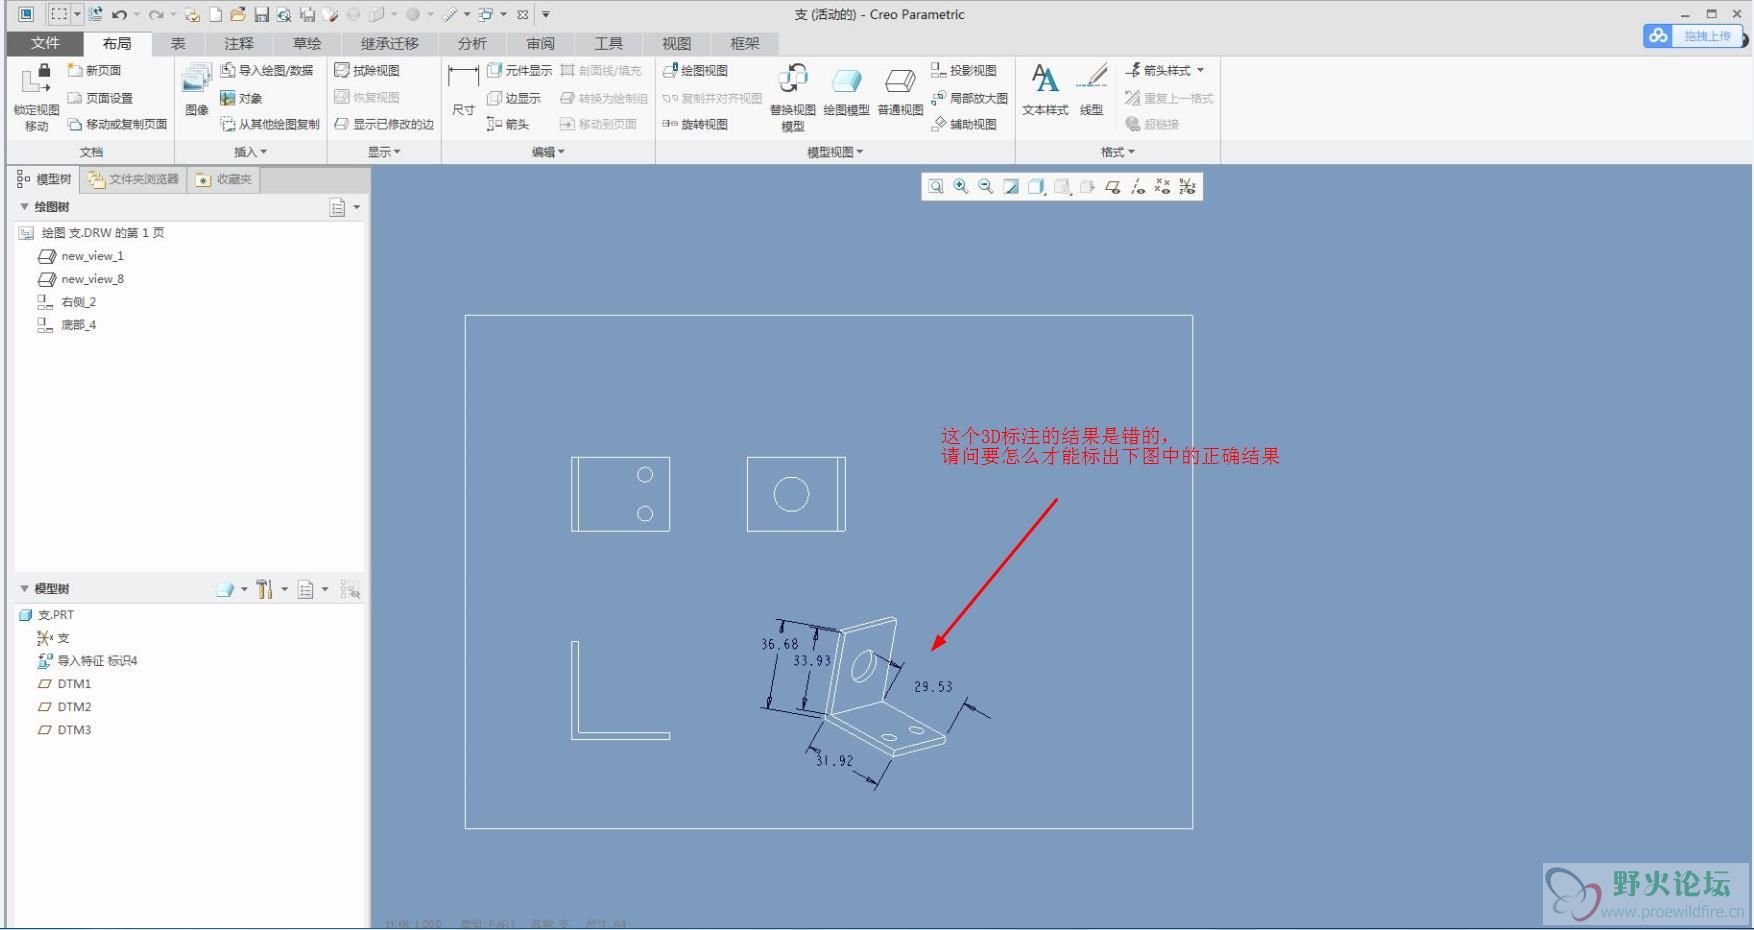Switch to the 注释 annotate ribbon tab
The height and width of the screenshot is (930, 1754).
239,43
